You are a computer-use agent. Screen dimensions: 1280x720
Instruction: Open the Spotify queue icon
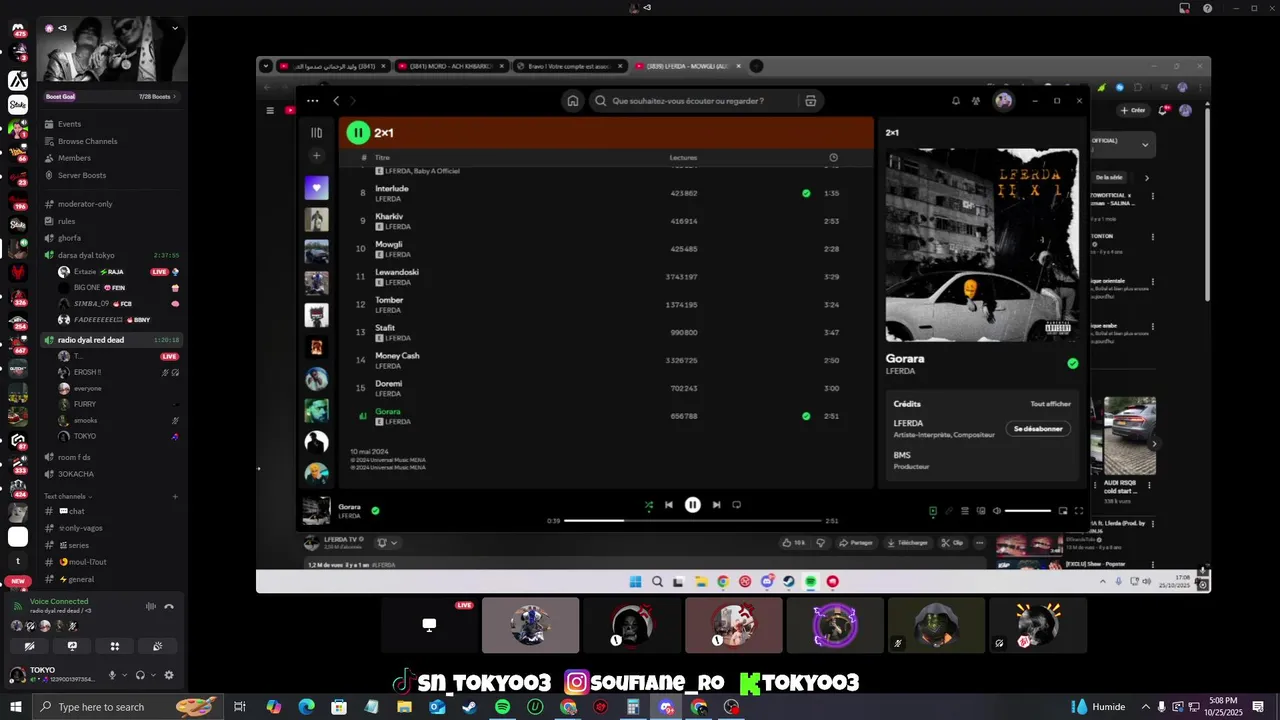965,511
